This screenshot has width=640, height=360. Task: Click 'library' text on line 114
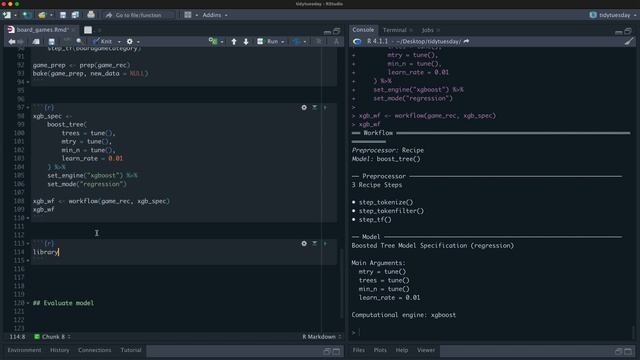click(x=46, y=252)
